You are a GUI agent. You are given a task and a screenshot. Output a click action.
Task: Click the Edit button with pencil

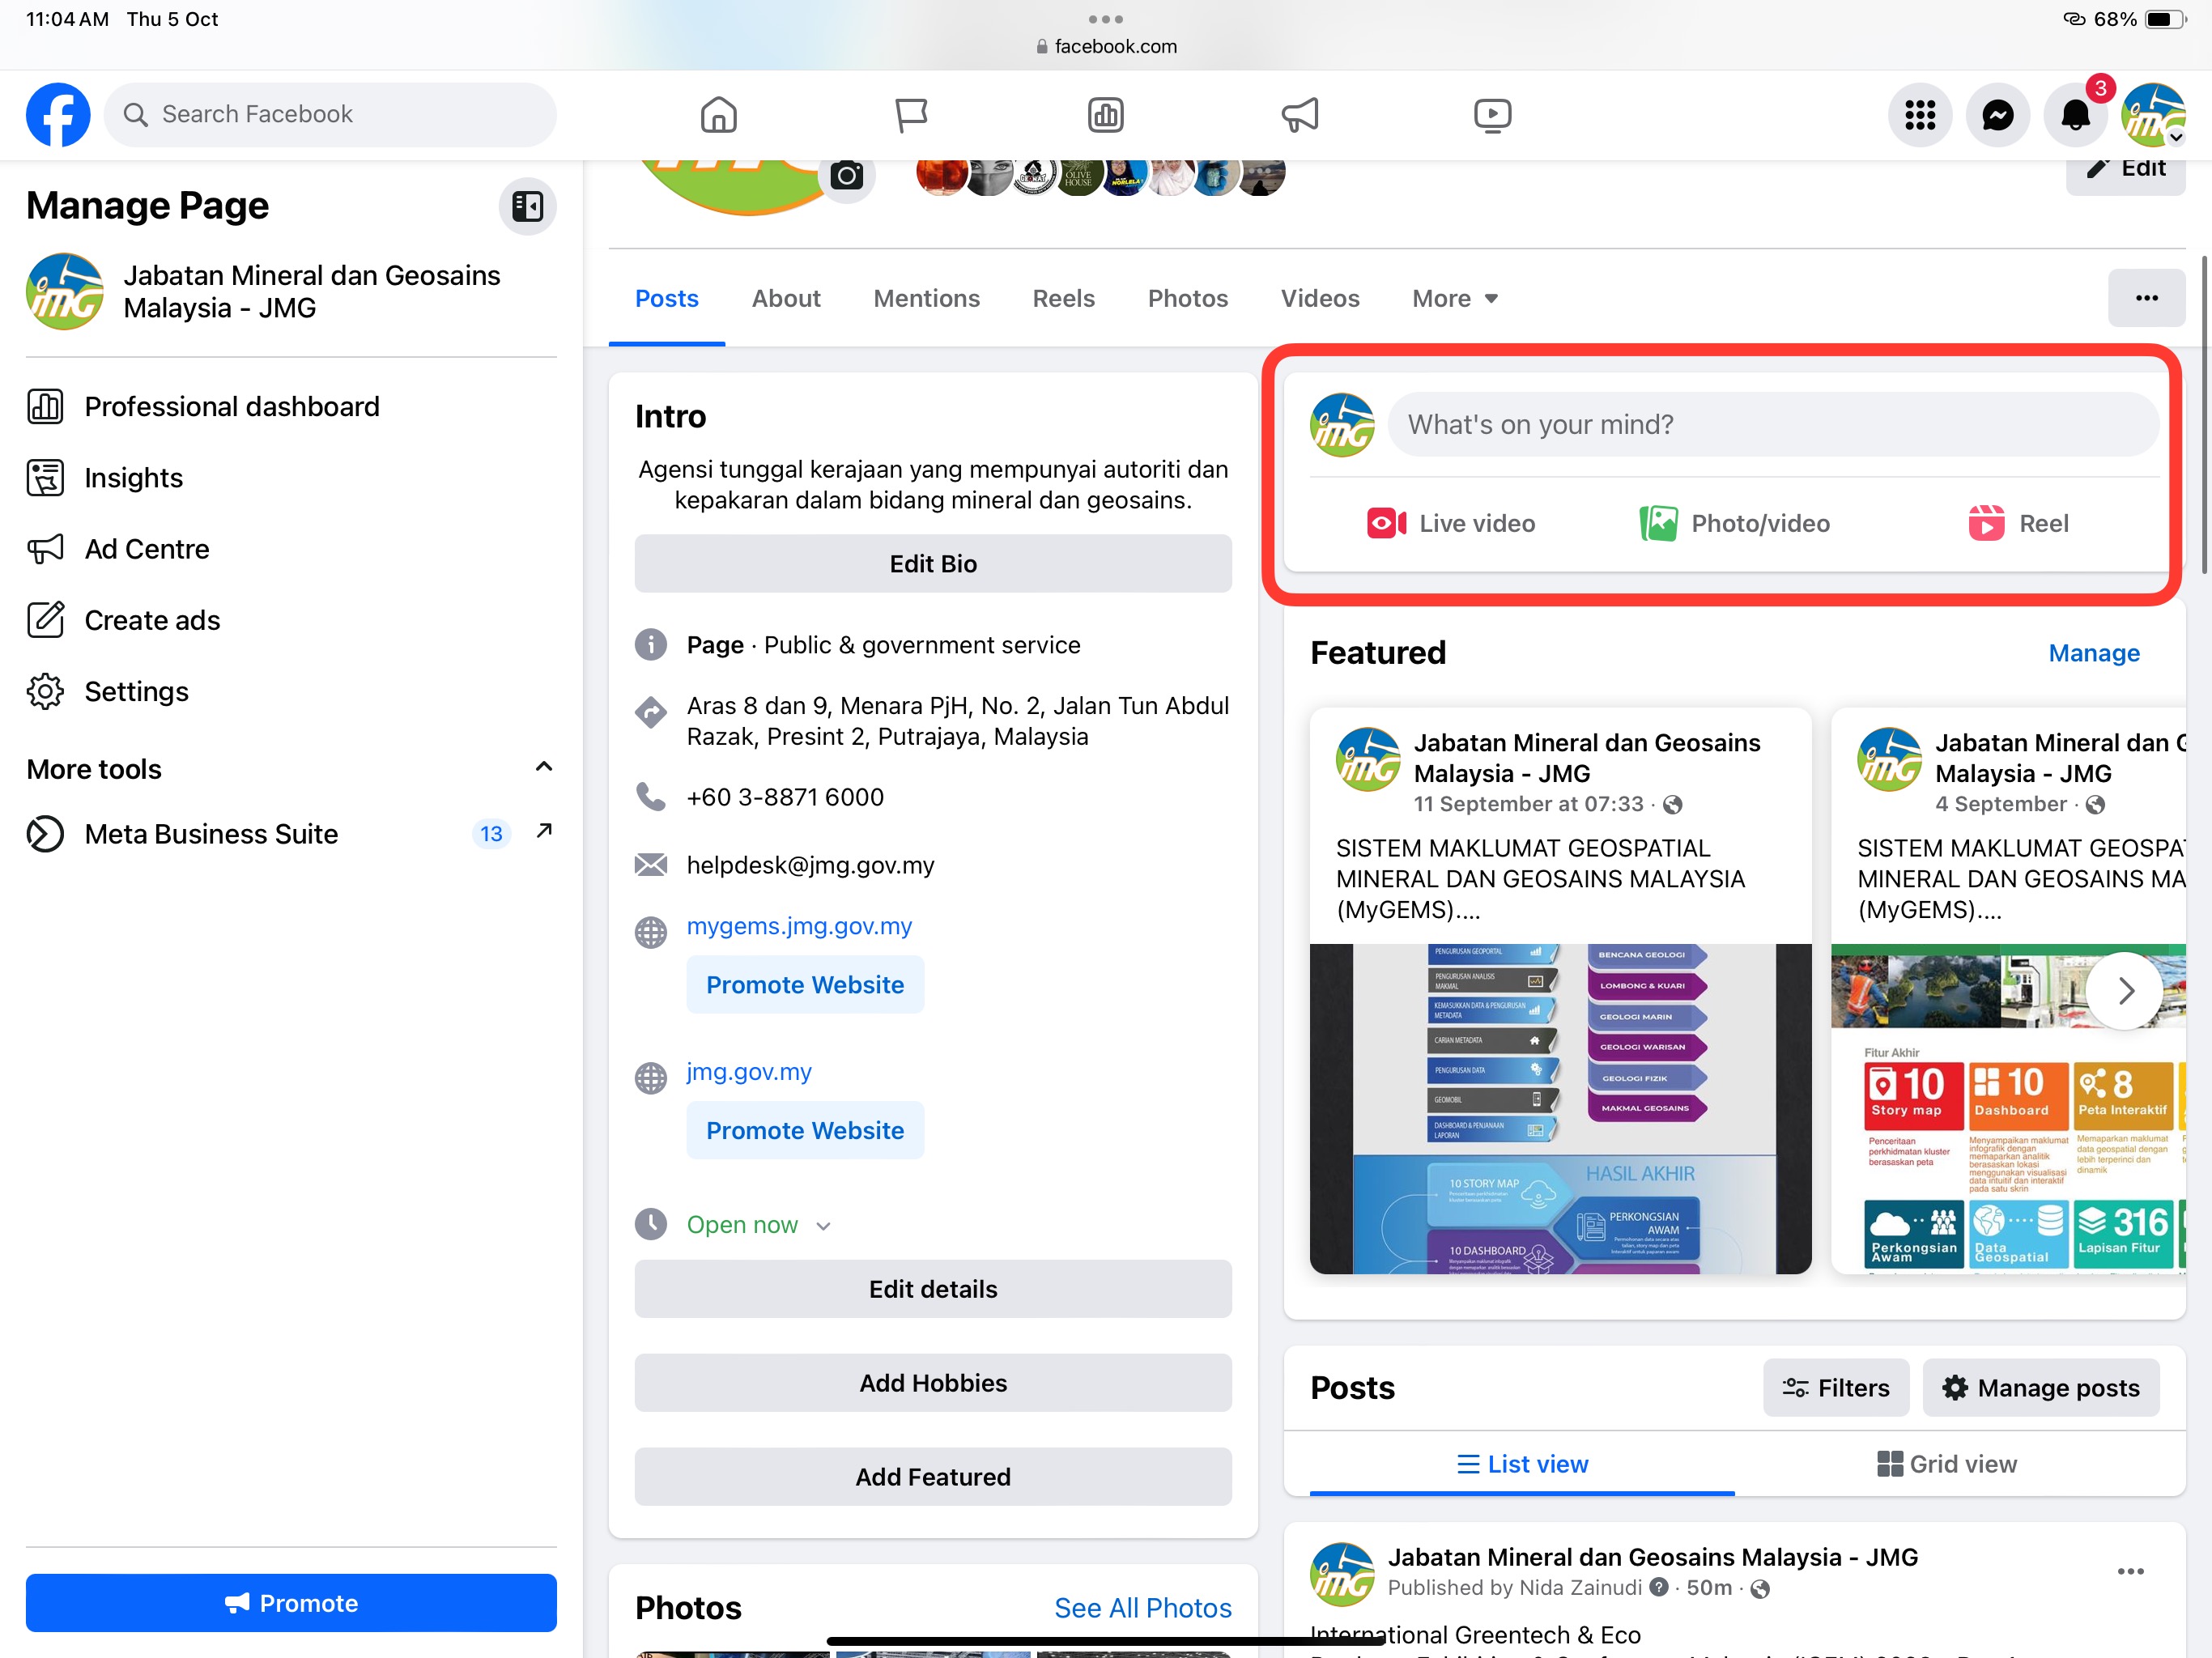[2126, 170]
